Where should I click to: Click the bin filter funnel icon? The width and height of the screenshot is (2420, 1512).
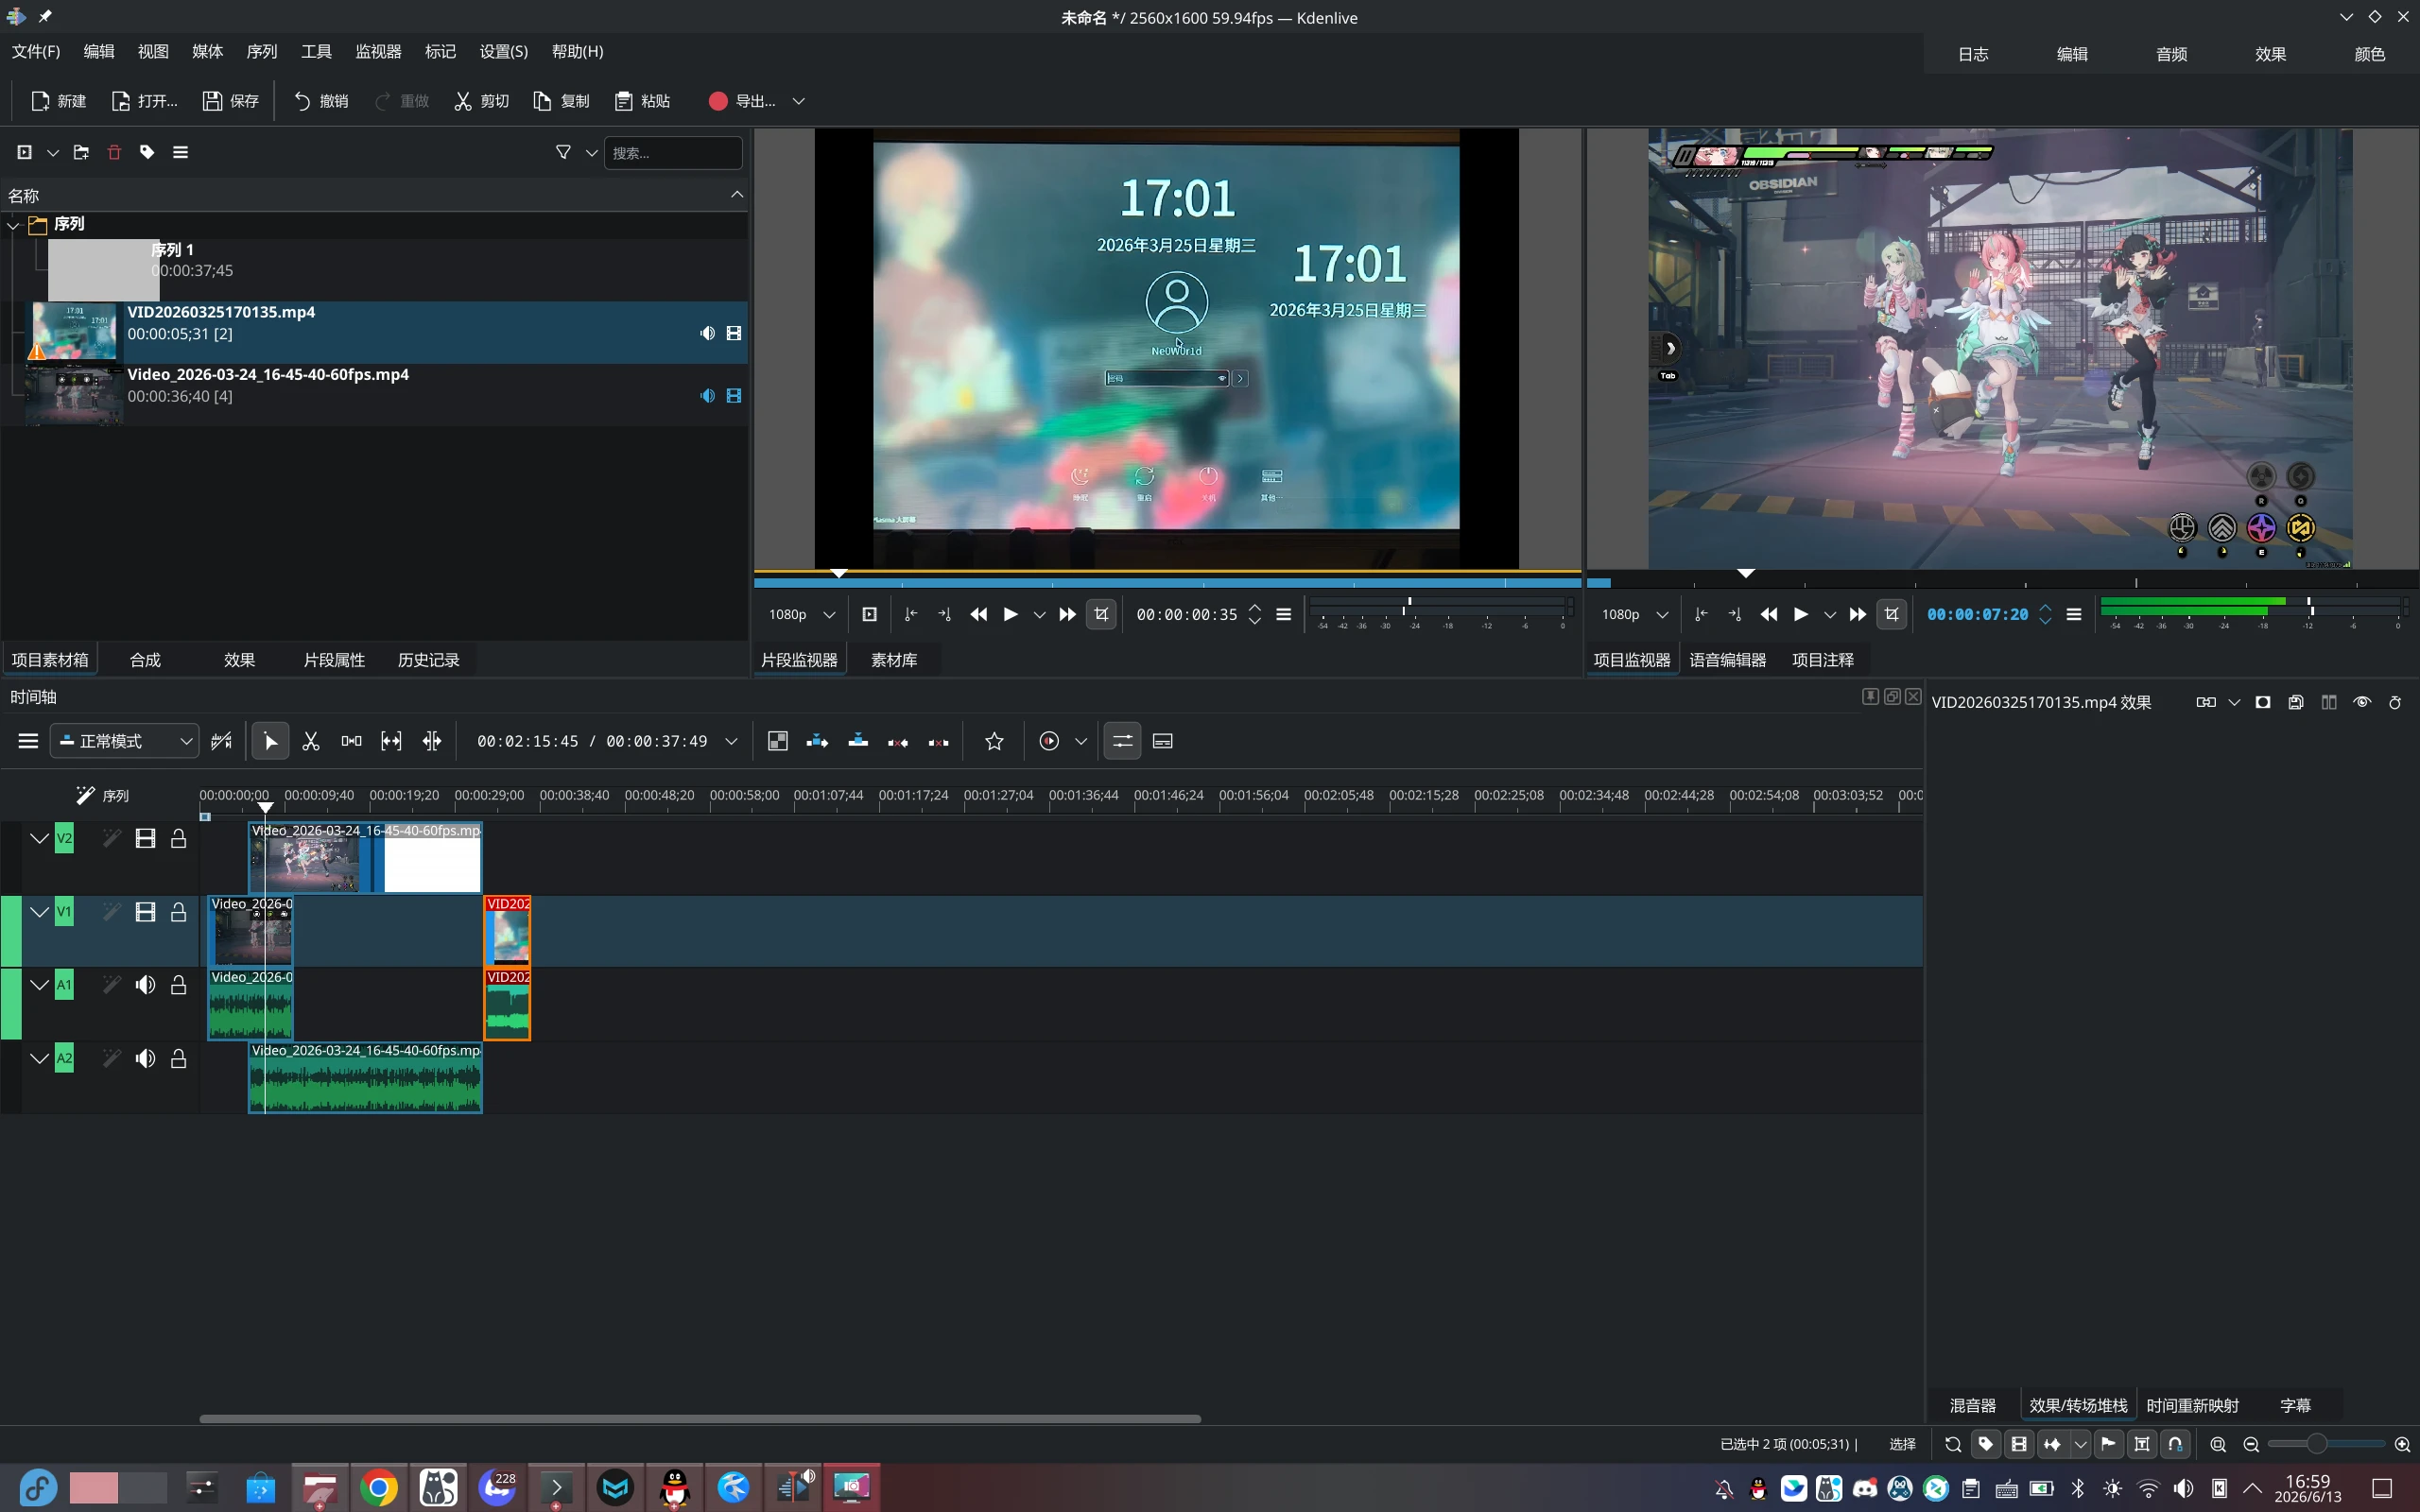point(563,152)
